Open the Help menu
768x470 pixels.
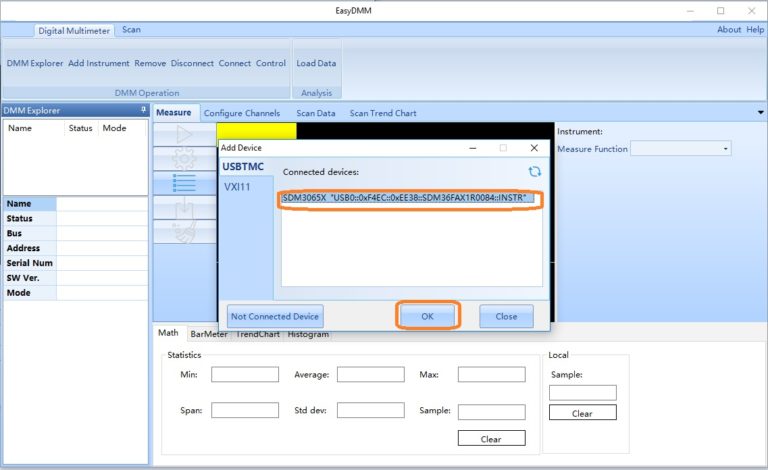click(755, 30)
